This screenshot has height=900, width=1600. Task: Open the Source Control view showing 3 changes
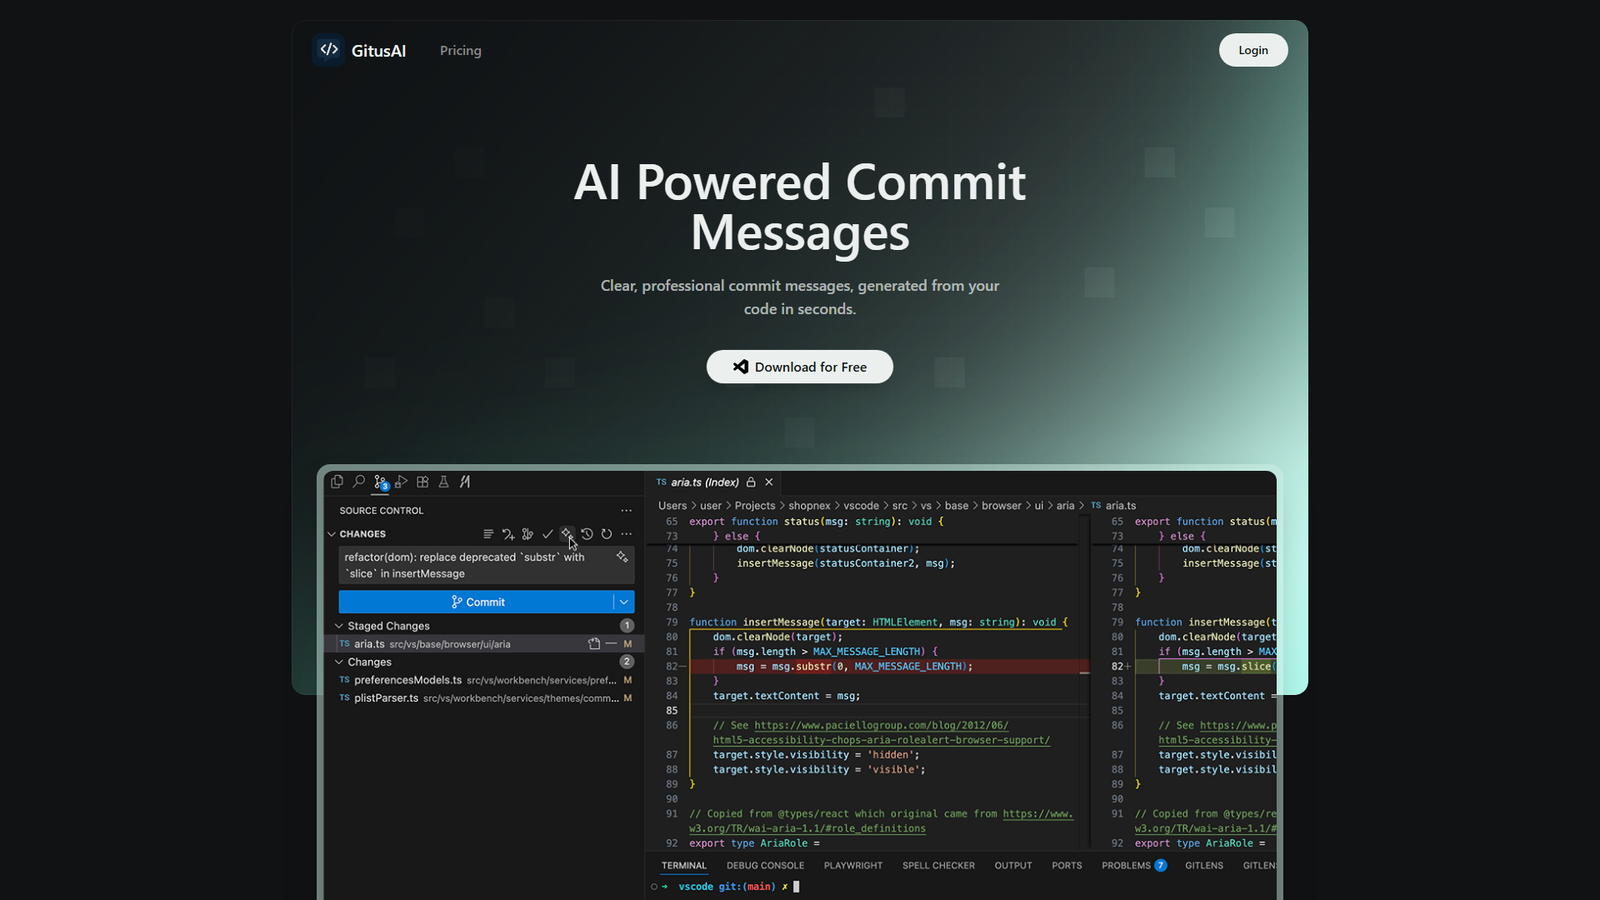pyautogui.click(x=380, y=482)
